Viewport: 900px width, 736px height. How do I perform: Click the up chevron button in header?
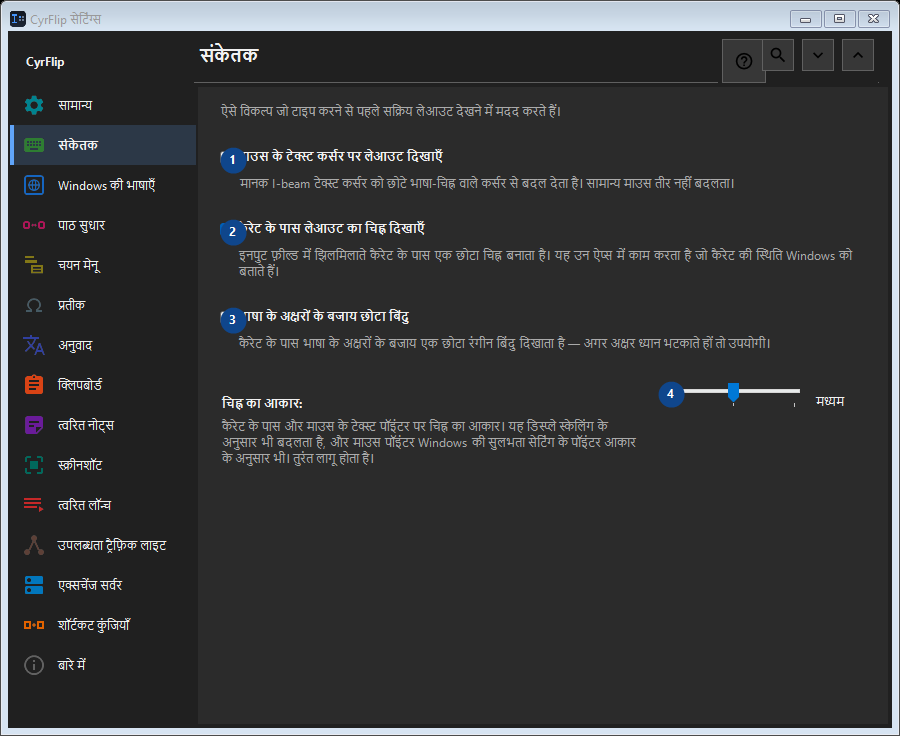[858, 55]
